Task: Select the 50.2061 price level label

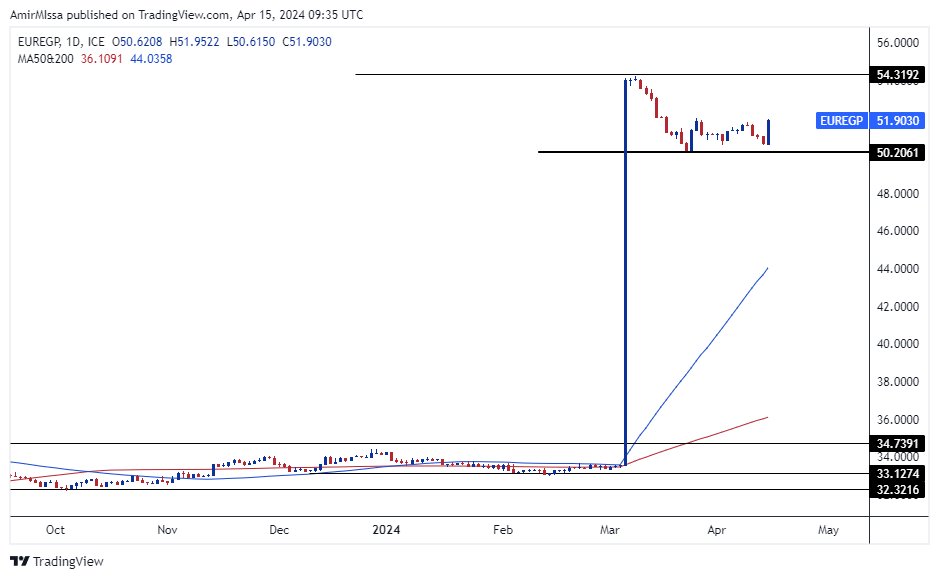Action: pyautogui.click(x=897, y=153)
